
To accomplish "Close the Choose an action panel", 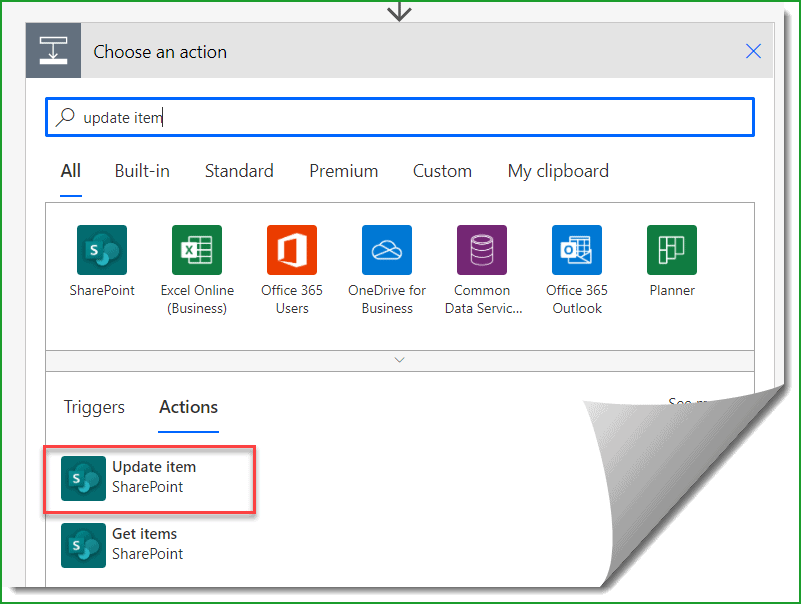I will (753, 51).
